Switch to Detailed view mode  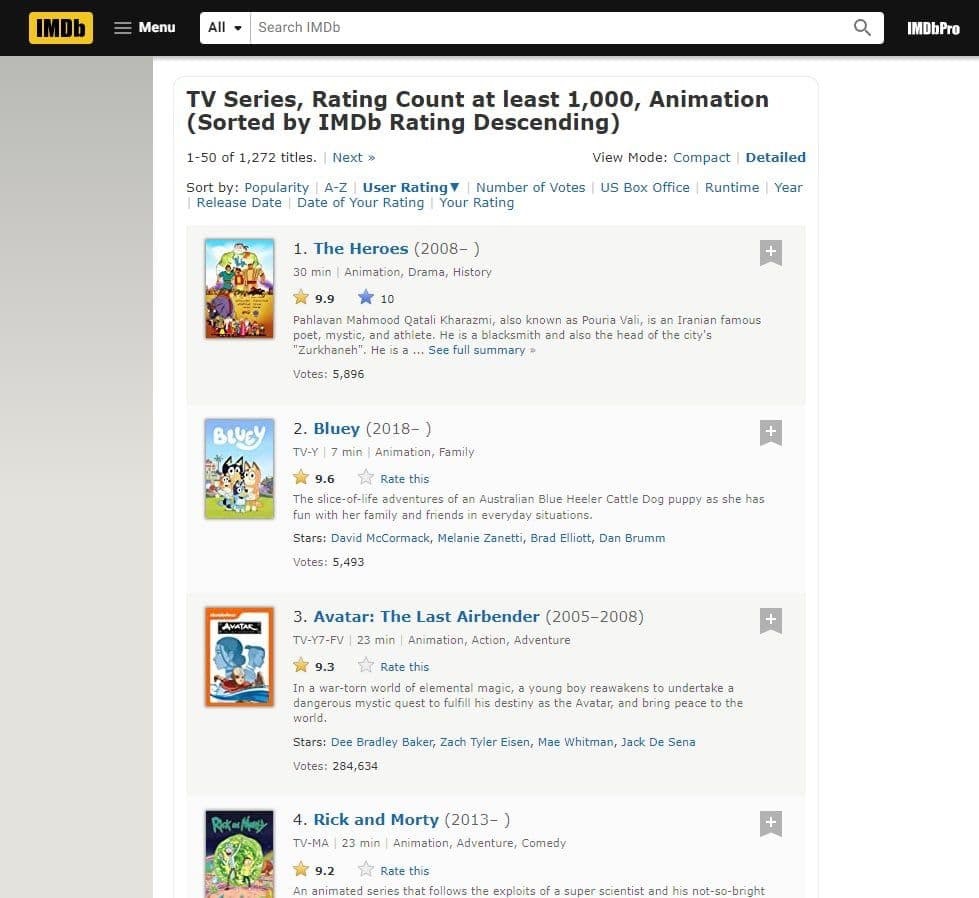pyautogui.click(x=775, y=157)
